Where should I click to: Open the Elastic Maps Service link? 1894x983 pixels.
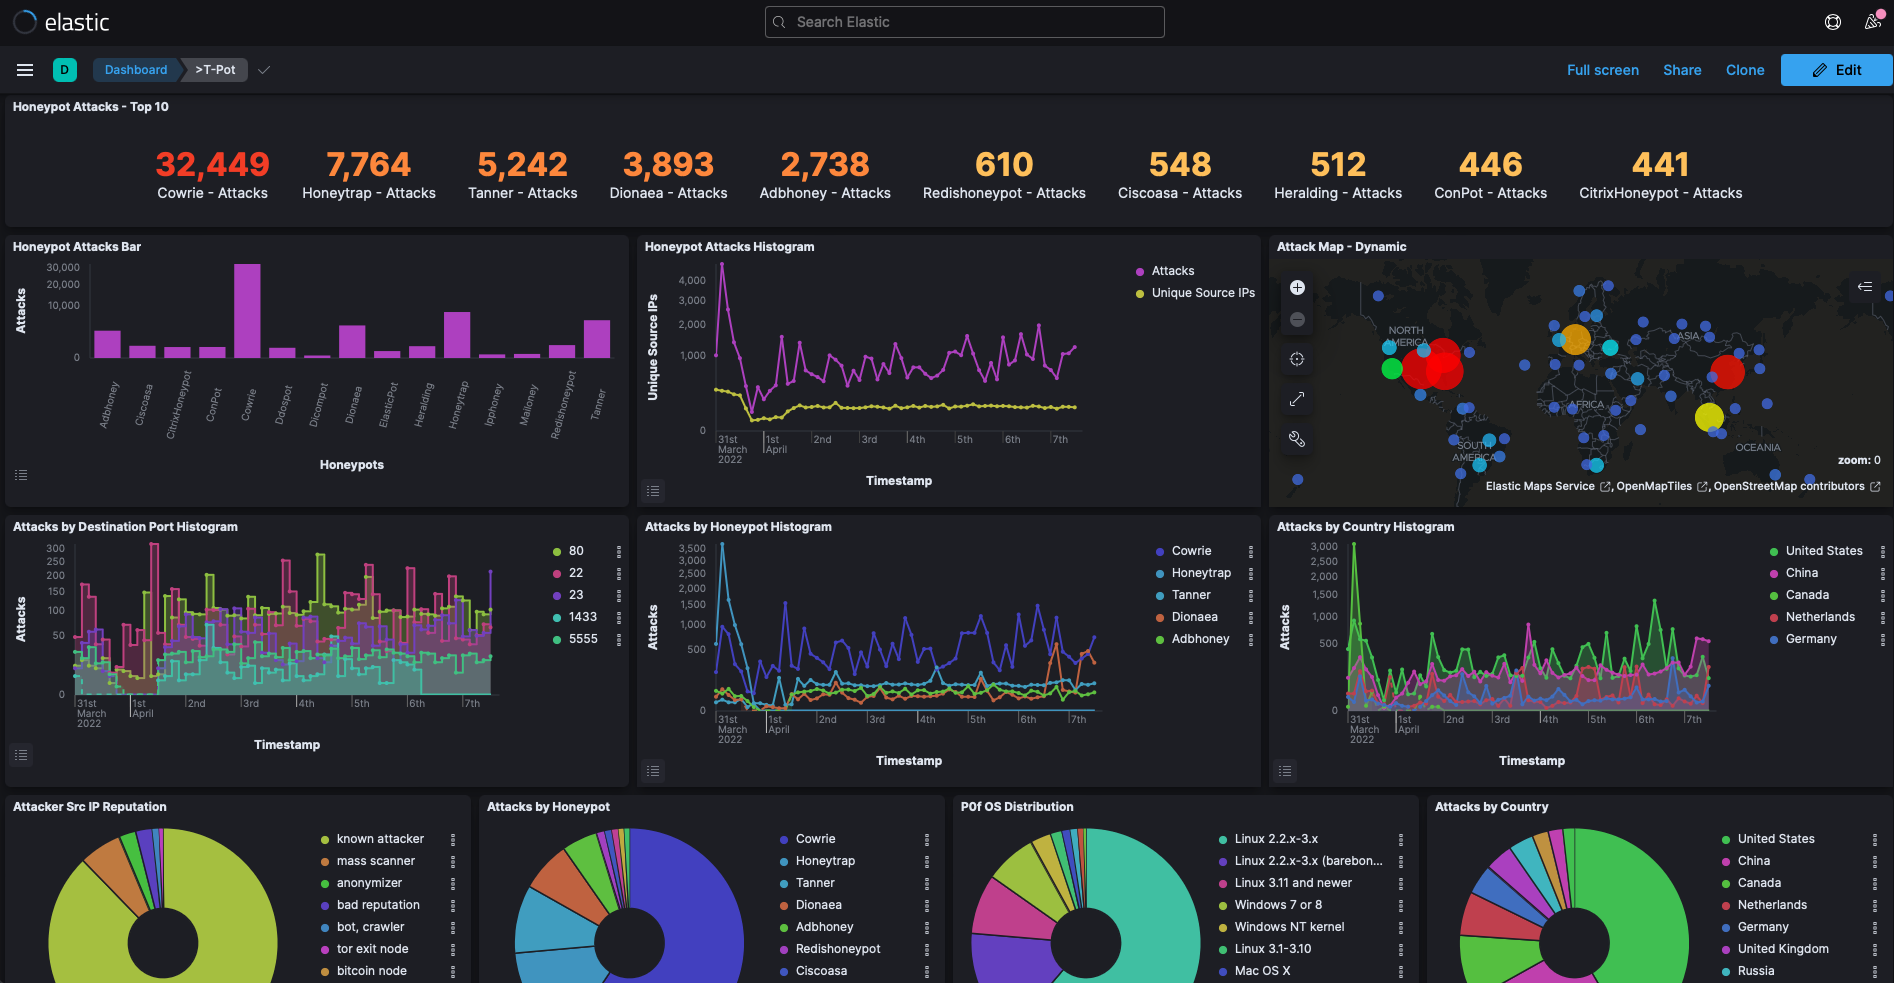[1541, 486]
